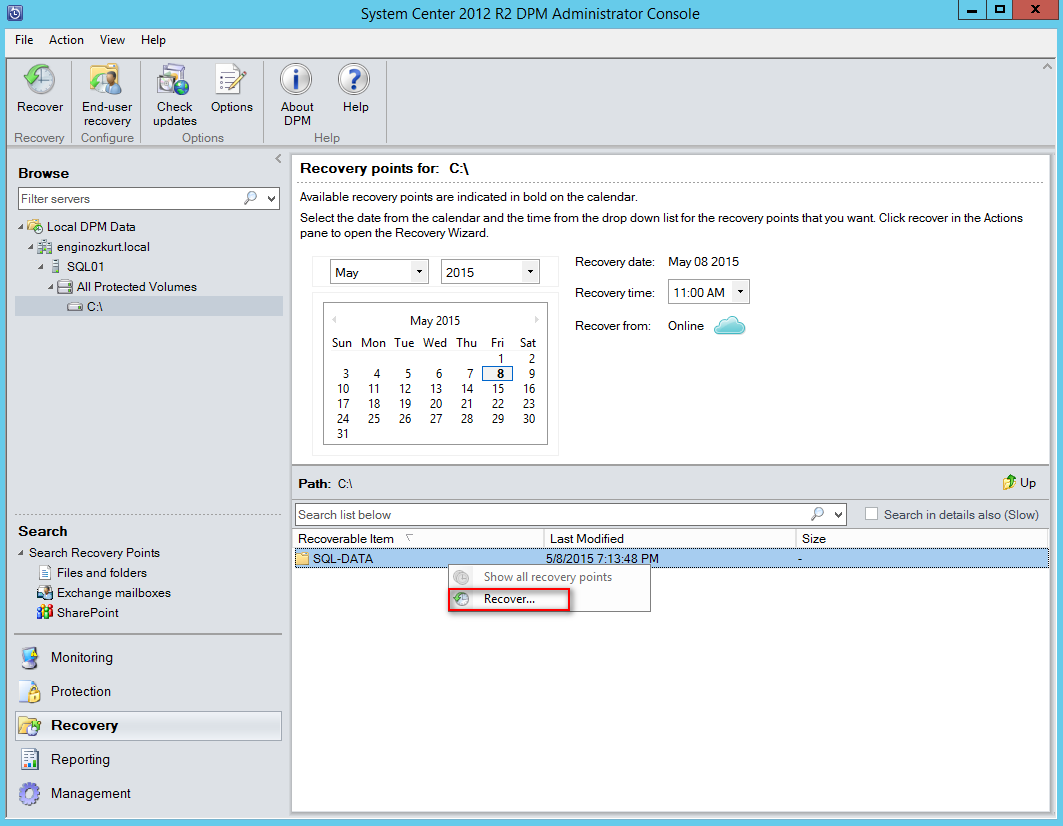The width and height of the screenshot is (1063, 826).
Task: Sort by the Last Modified column
Action: 670,538
